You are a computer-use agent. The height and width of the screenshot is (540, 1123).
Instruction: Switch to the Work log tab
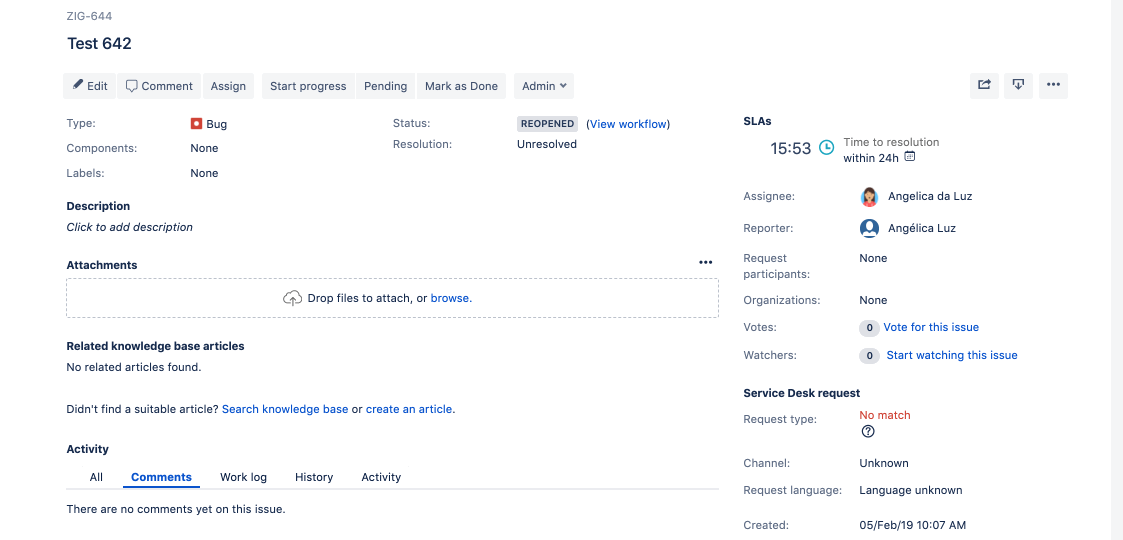pyautogui.click(x=244, y=477)
